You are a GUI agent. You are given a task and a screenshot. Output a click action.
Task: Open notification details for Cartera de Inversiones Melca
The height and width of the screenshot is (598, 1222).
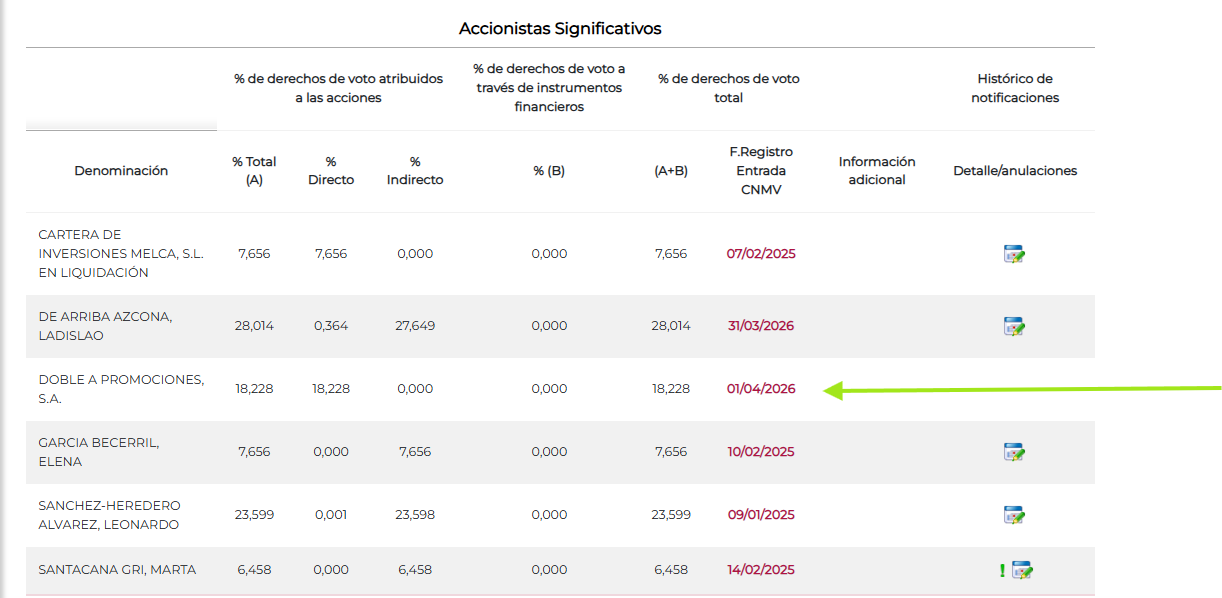point(1014,254)
